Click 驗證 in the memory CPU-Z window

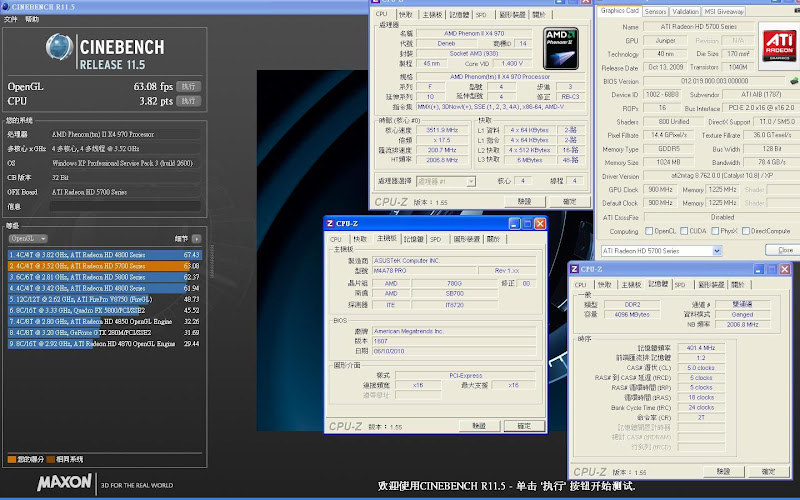point(723,471)
